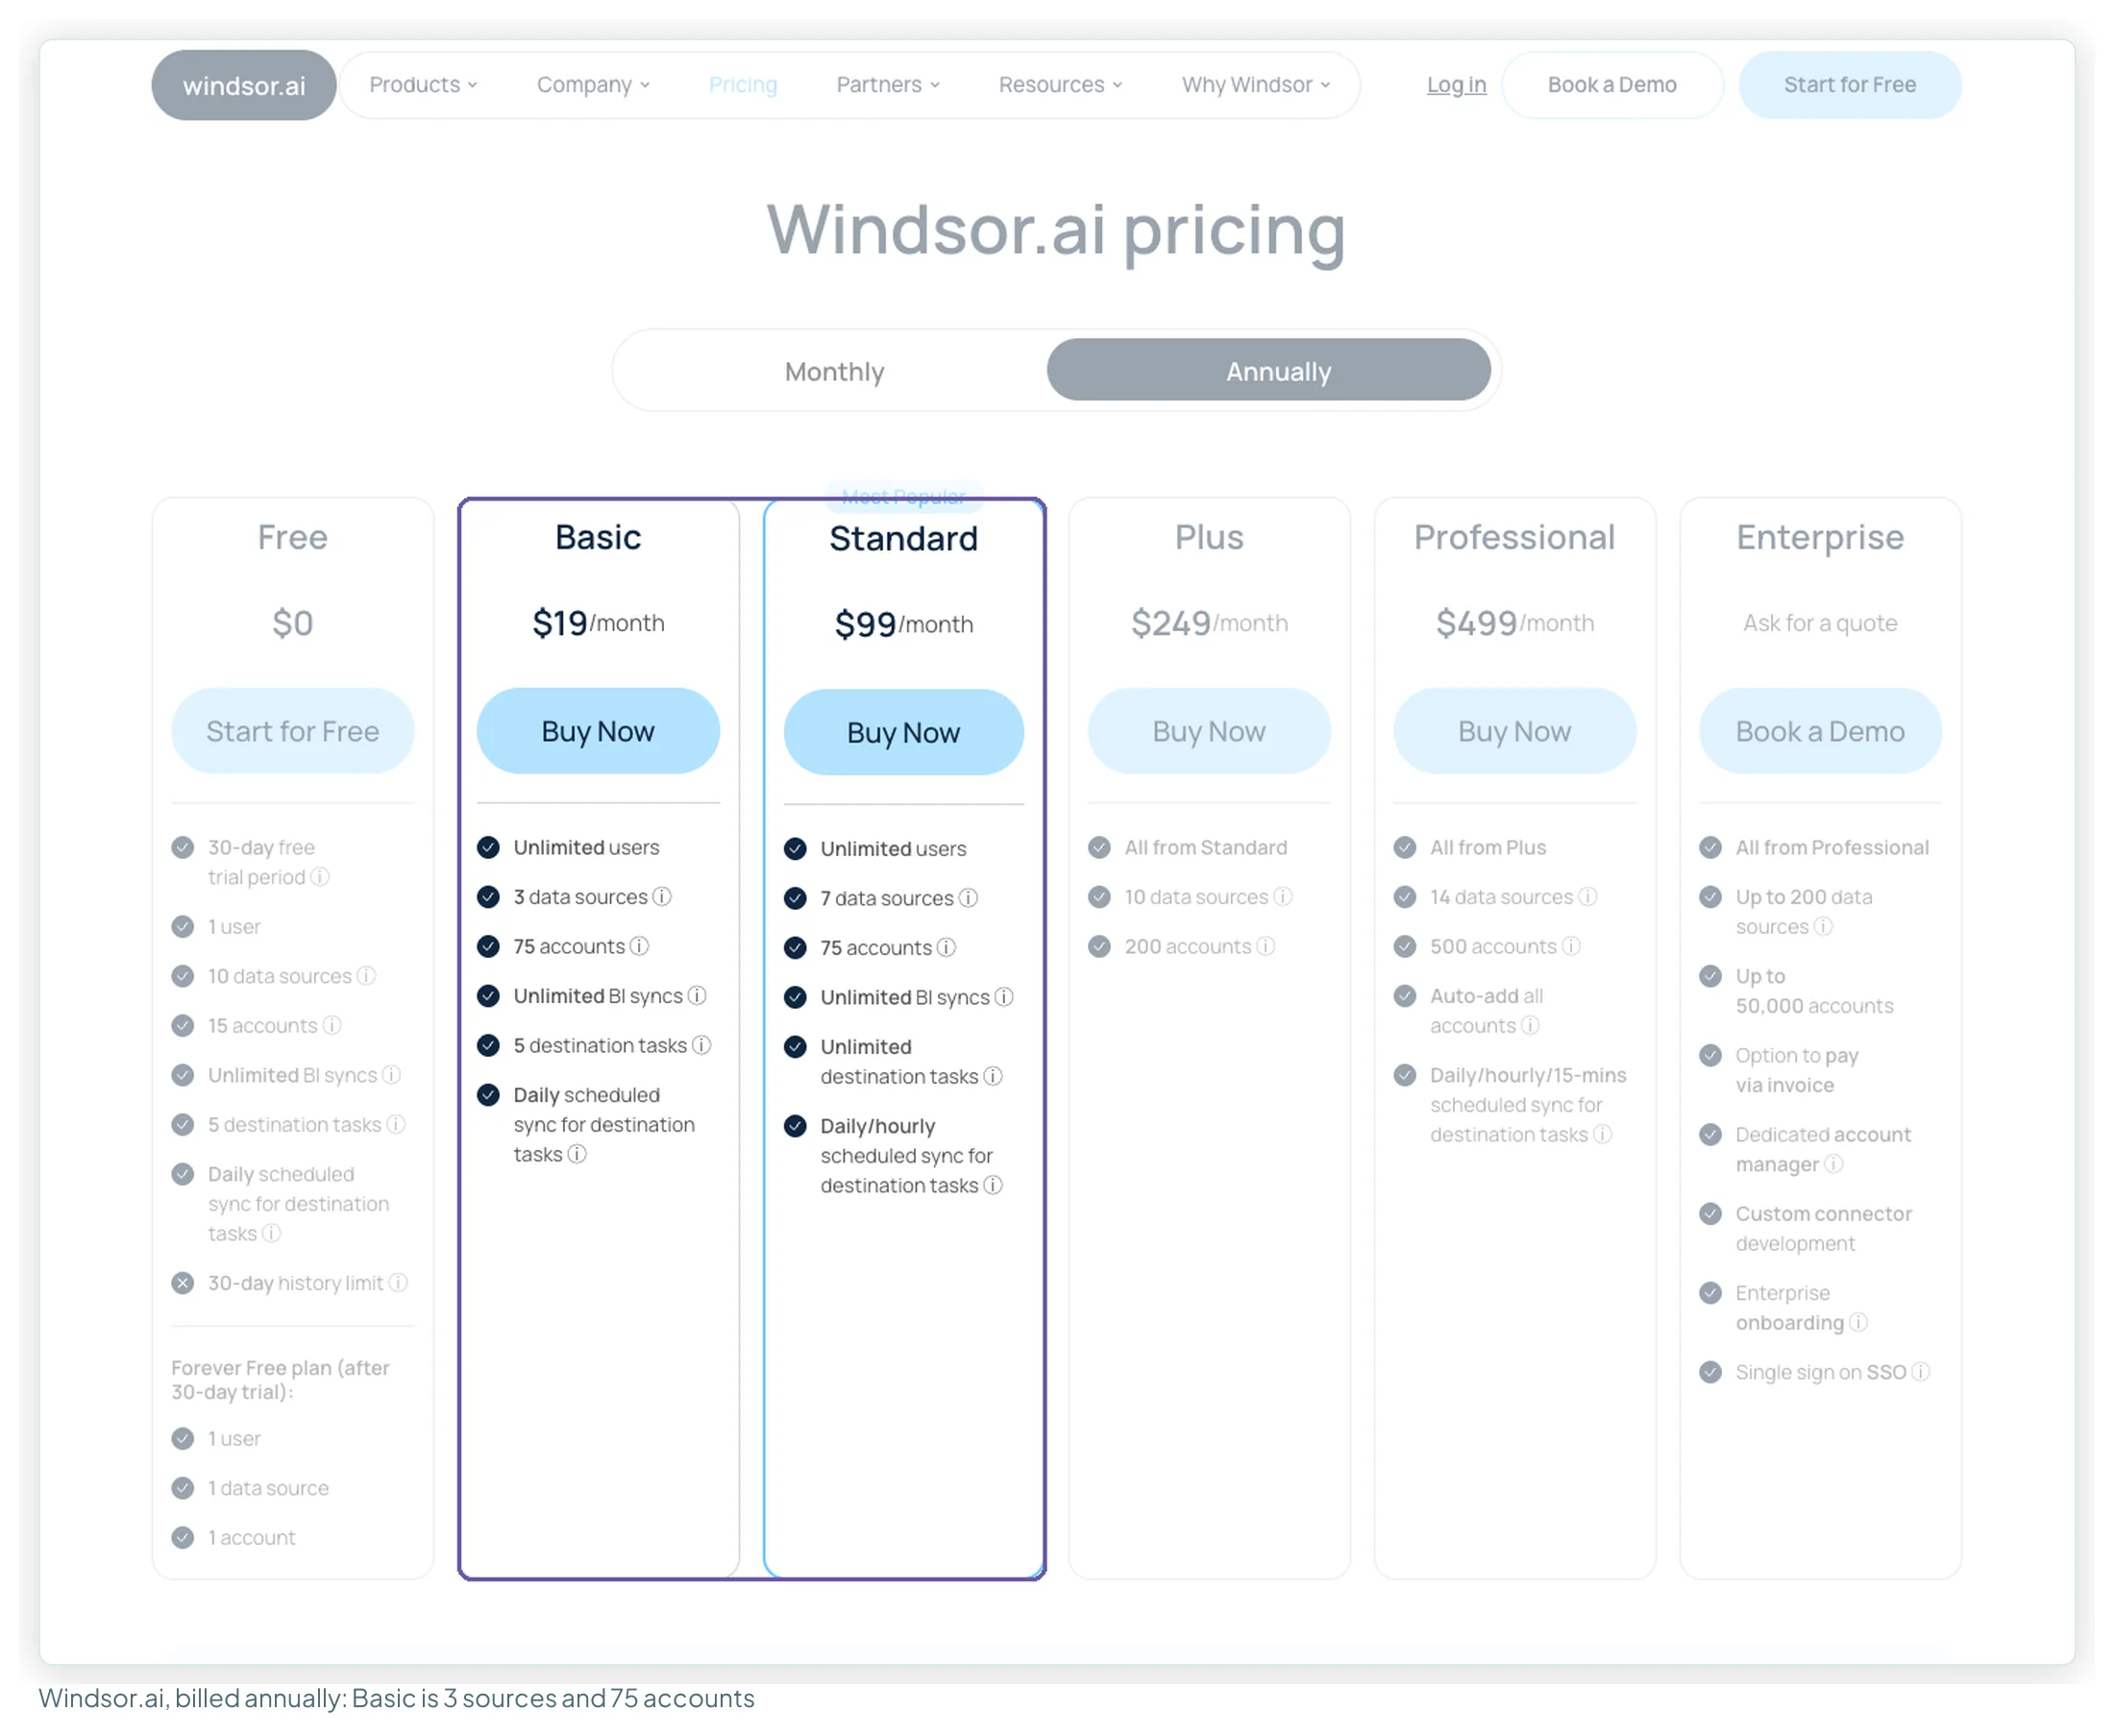Click Buy Now for Standard plan
This screenshot has height=1736, width=2114.
[x=903, y=732]
